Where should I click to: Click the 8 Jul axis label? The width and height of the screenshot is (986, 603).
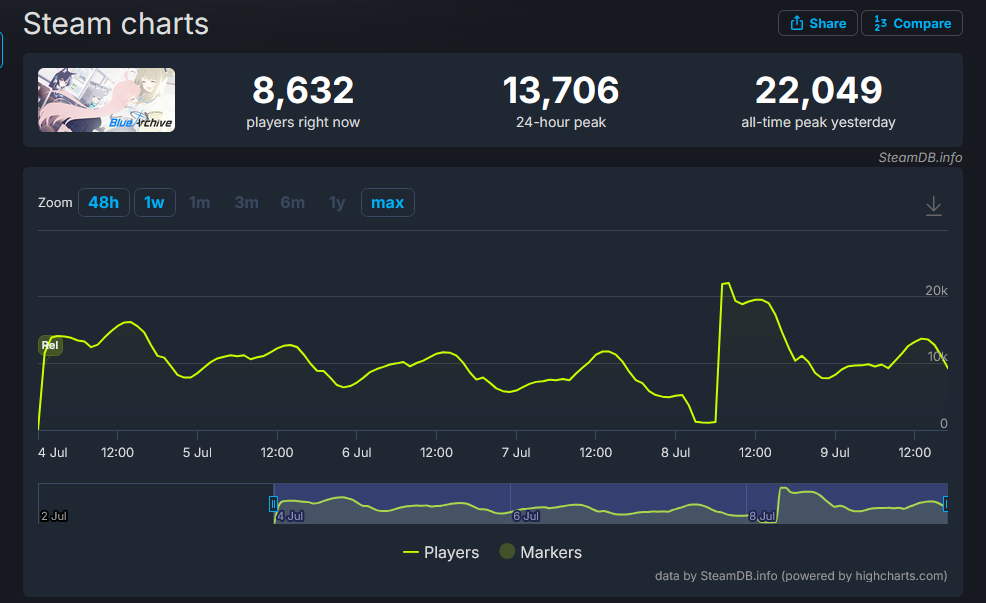pos(675,452)
